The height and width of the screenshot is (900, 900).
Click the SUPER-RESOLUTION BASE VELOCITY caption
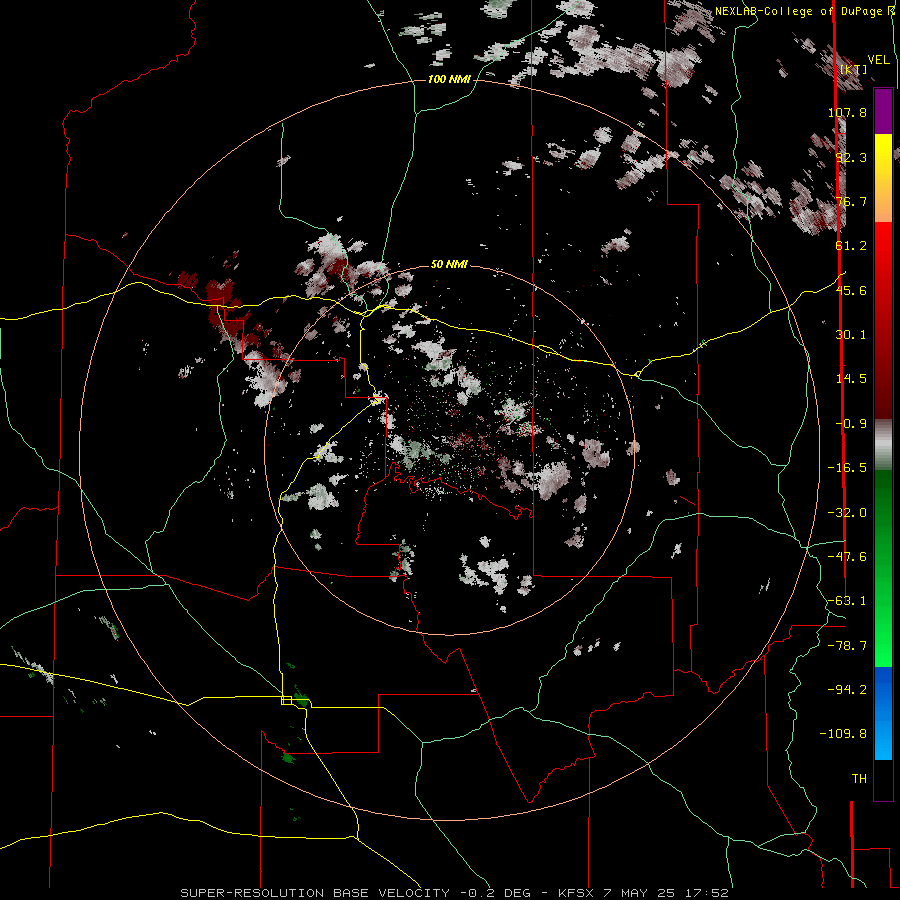coord(315,893)
